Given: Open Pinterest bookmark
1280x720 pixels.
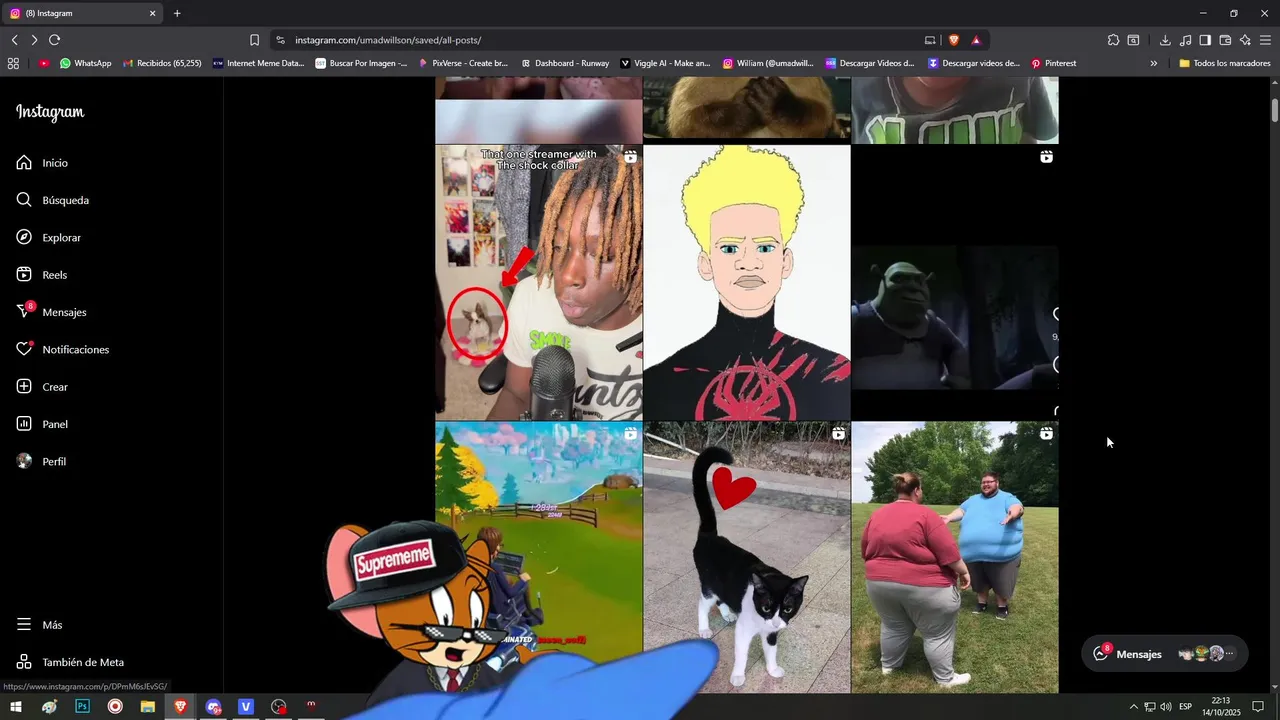Looking at the screenshot, I should point(1054,63).
